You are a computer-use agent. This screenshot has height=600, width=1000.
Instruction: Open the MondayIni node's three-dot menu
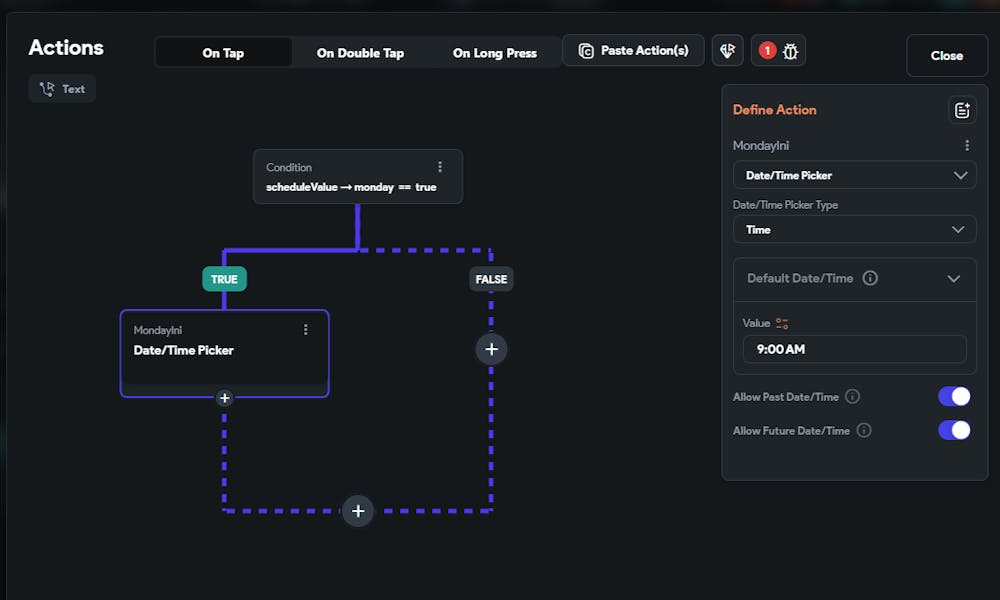pyautogui.click(x=306, y=329)
